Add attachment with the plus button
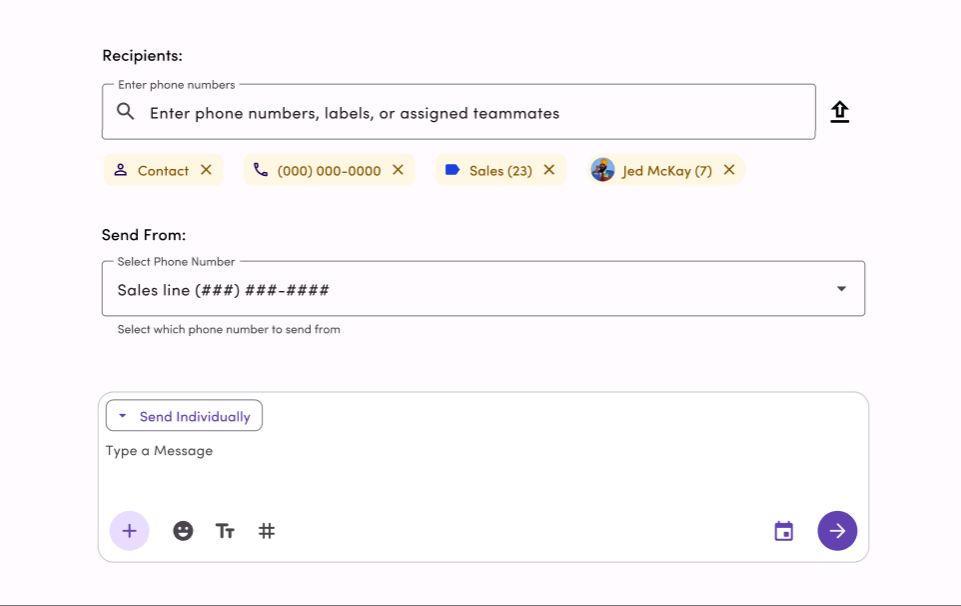Image resolution: width=961 pixels, height=606 pixels. click(x=129, y=531)
